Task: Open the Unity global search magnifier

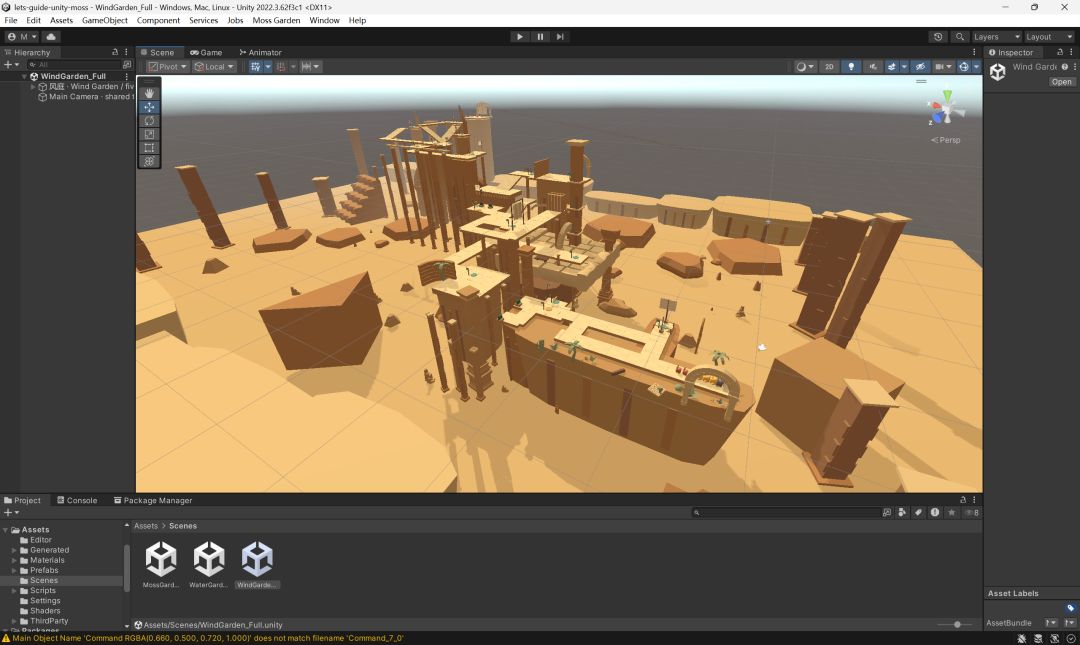Action: click(959, 37)
